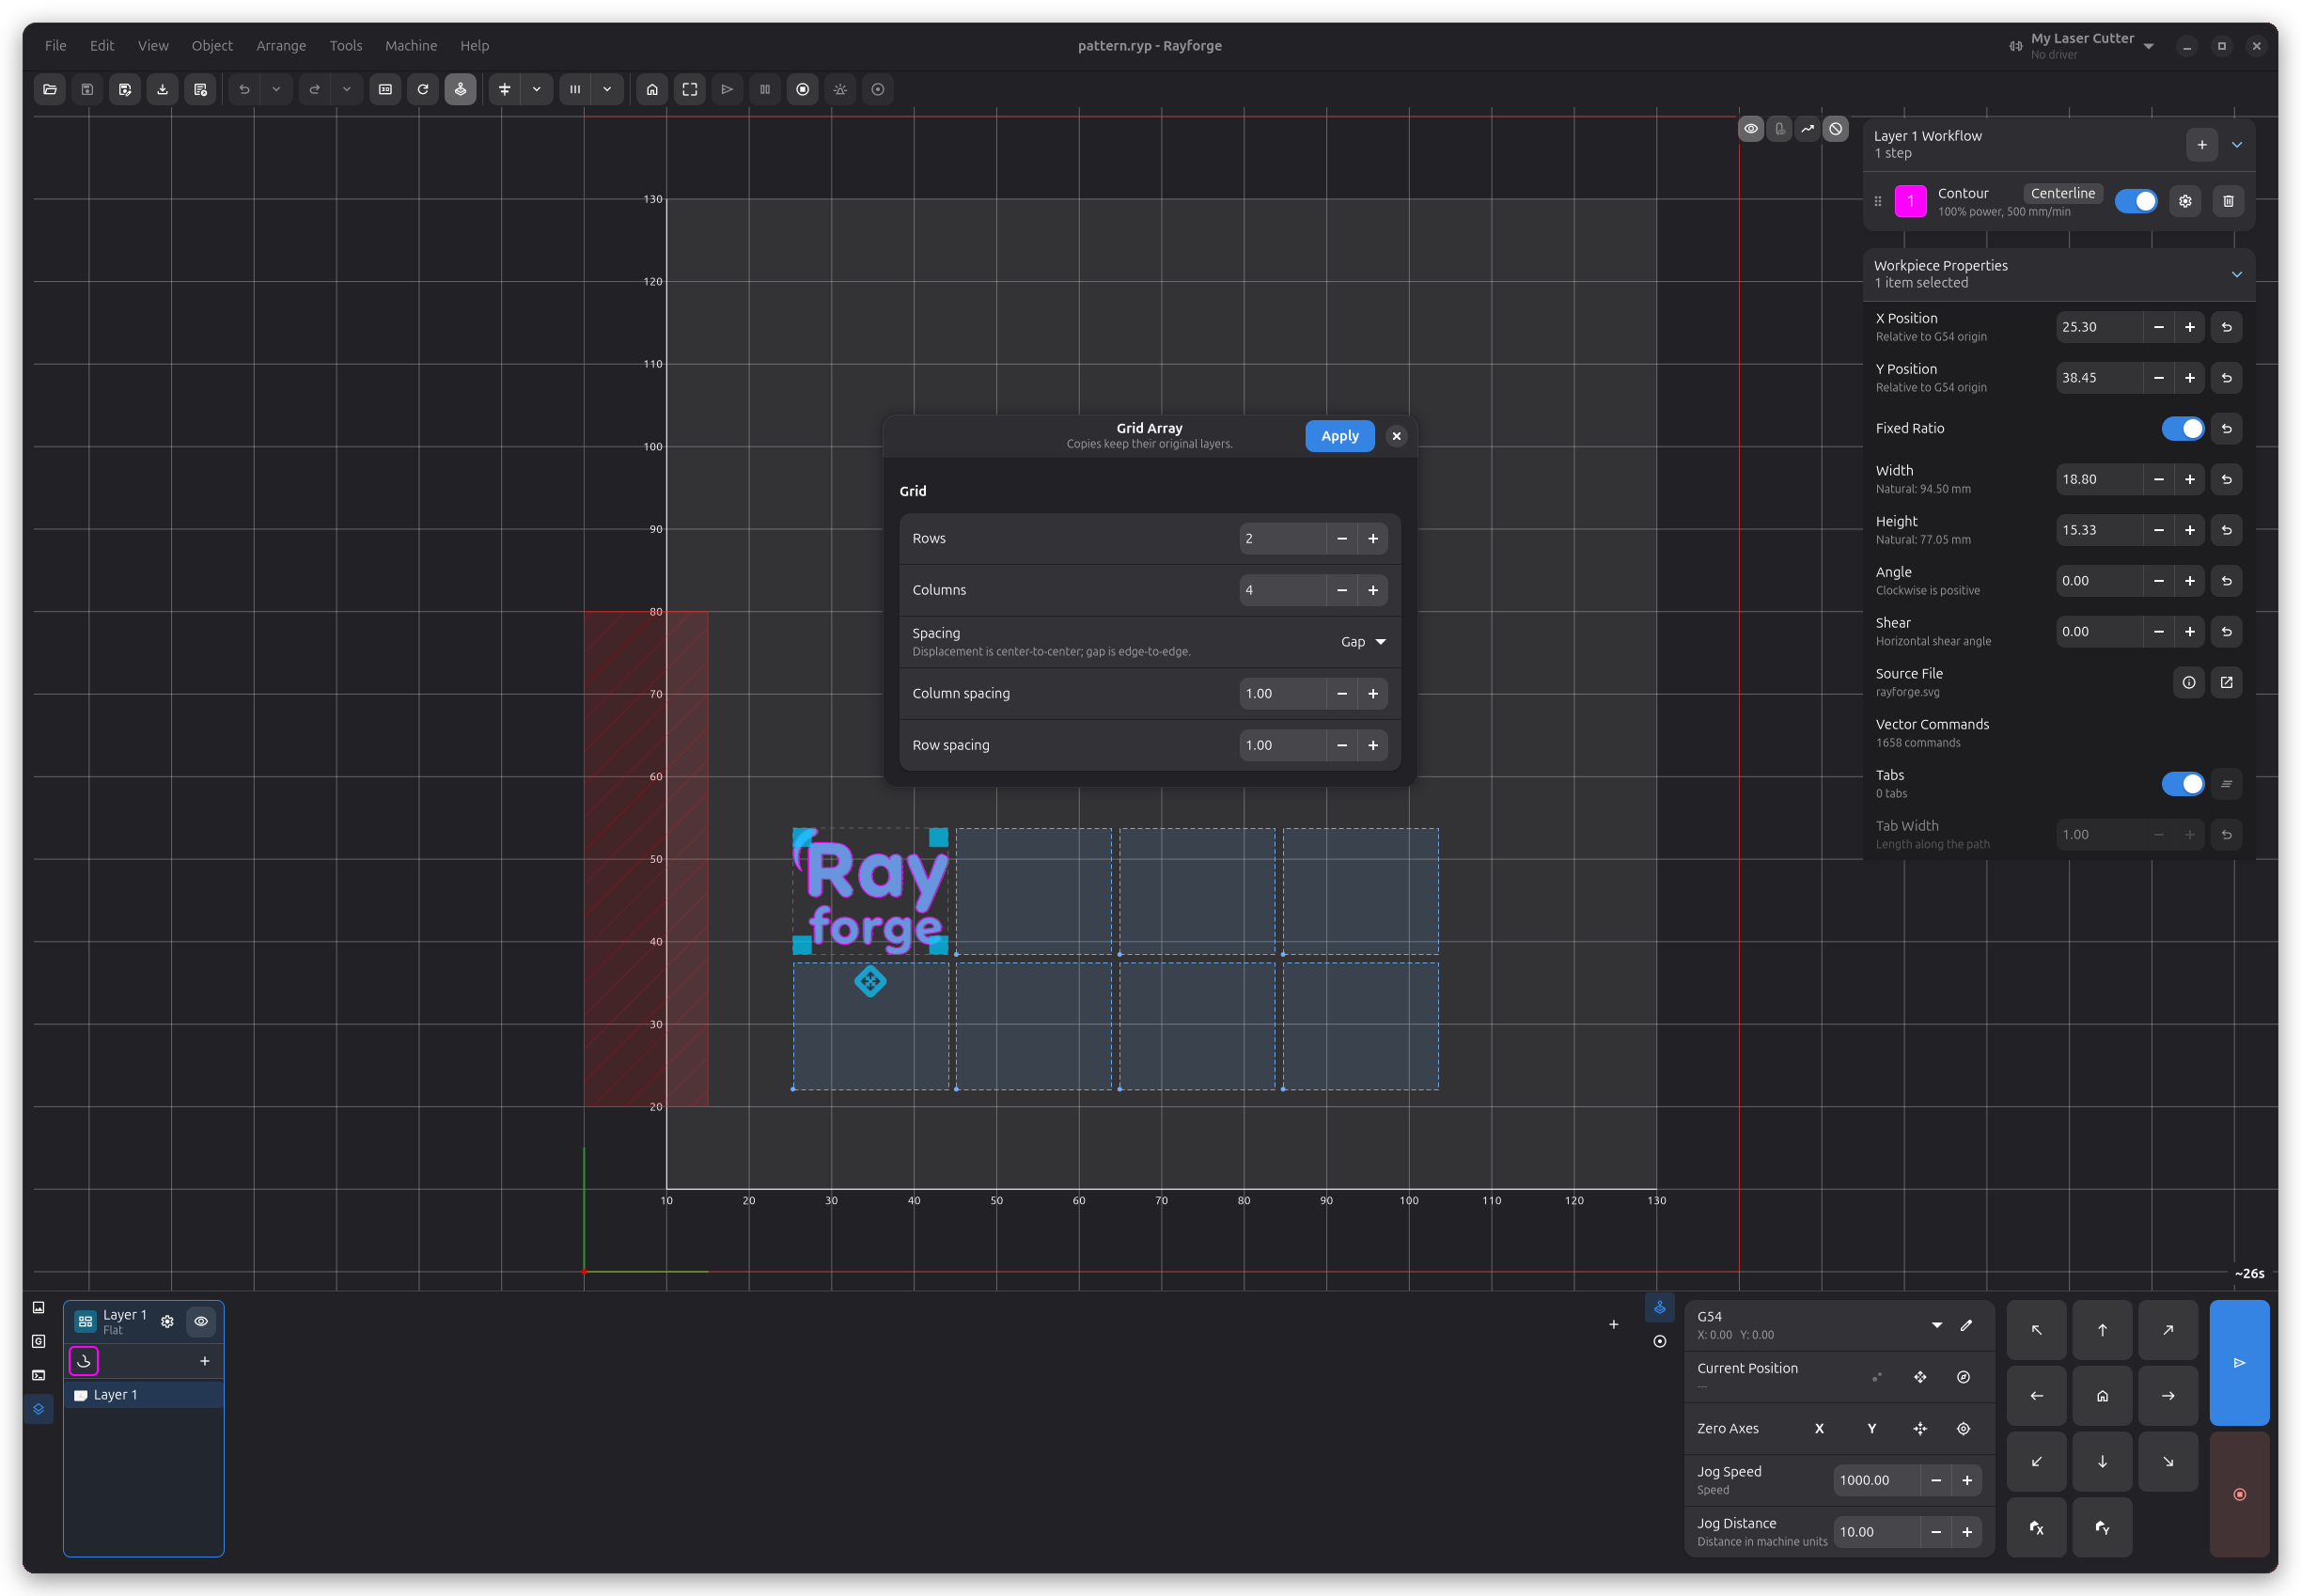Screen dimensions: 2301x1596
Task: Open Contour step settings gear
Action: pos(2185,201)
